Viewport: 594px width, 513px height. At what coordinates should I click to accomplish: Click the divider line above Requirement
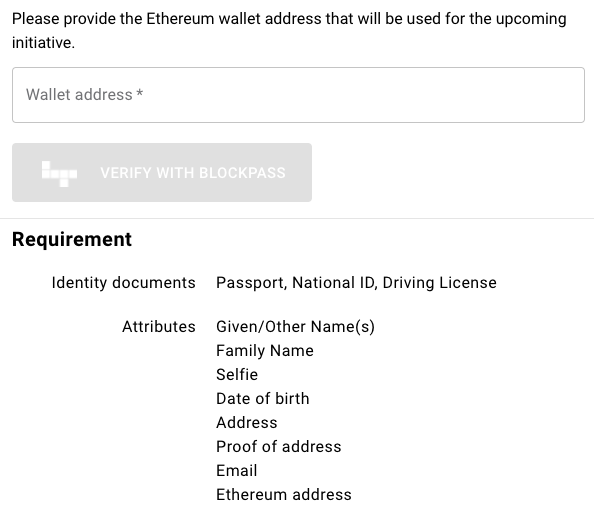tap(297, 219)
